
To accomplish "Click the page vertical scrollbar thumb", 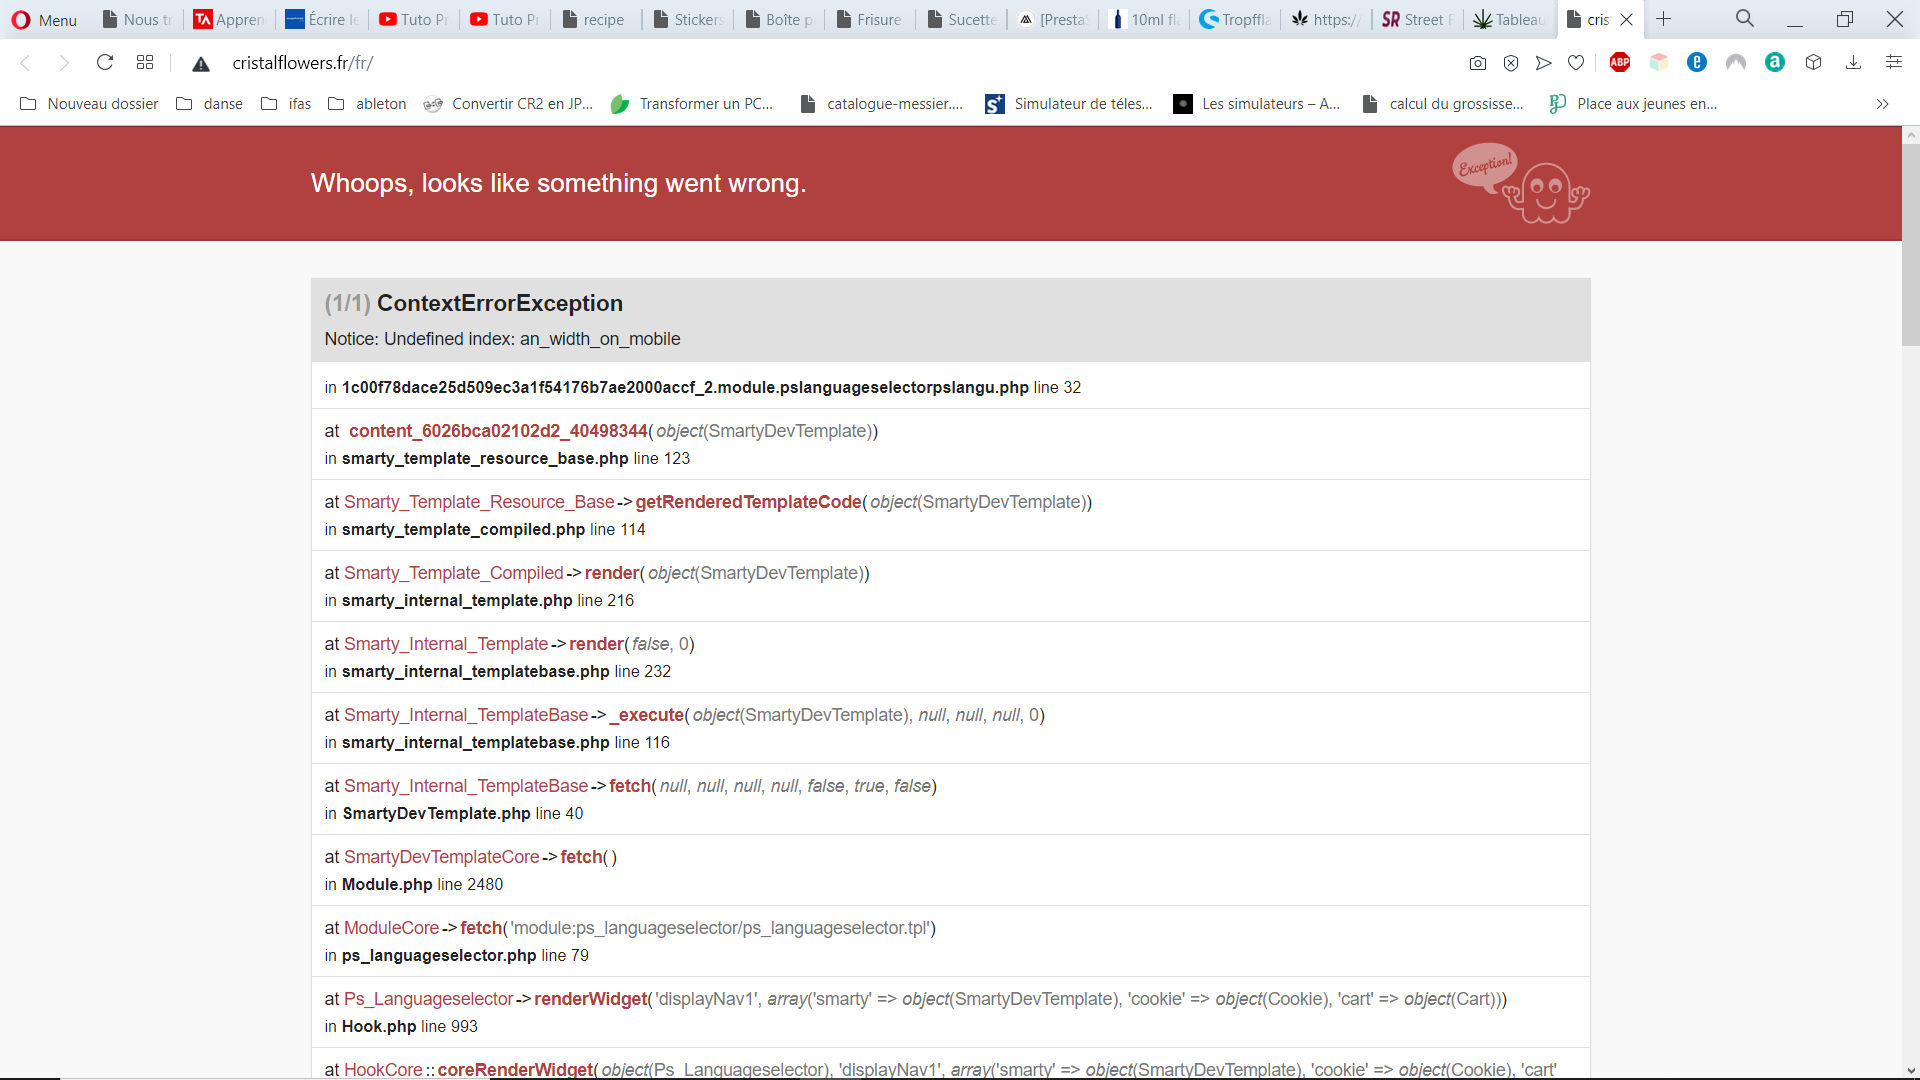I will [x=1910, y=245].
